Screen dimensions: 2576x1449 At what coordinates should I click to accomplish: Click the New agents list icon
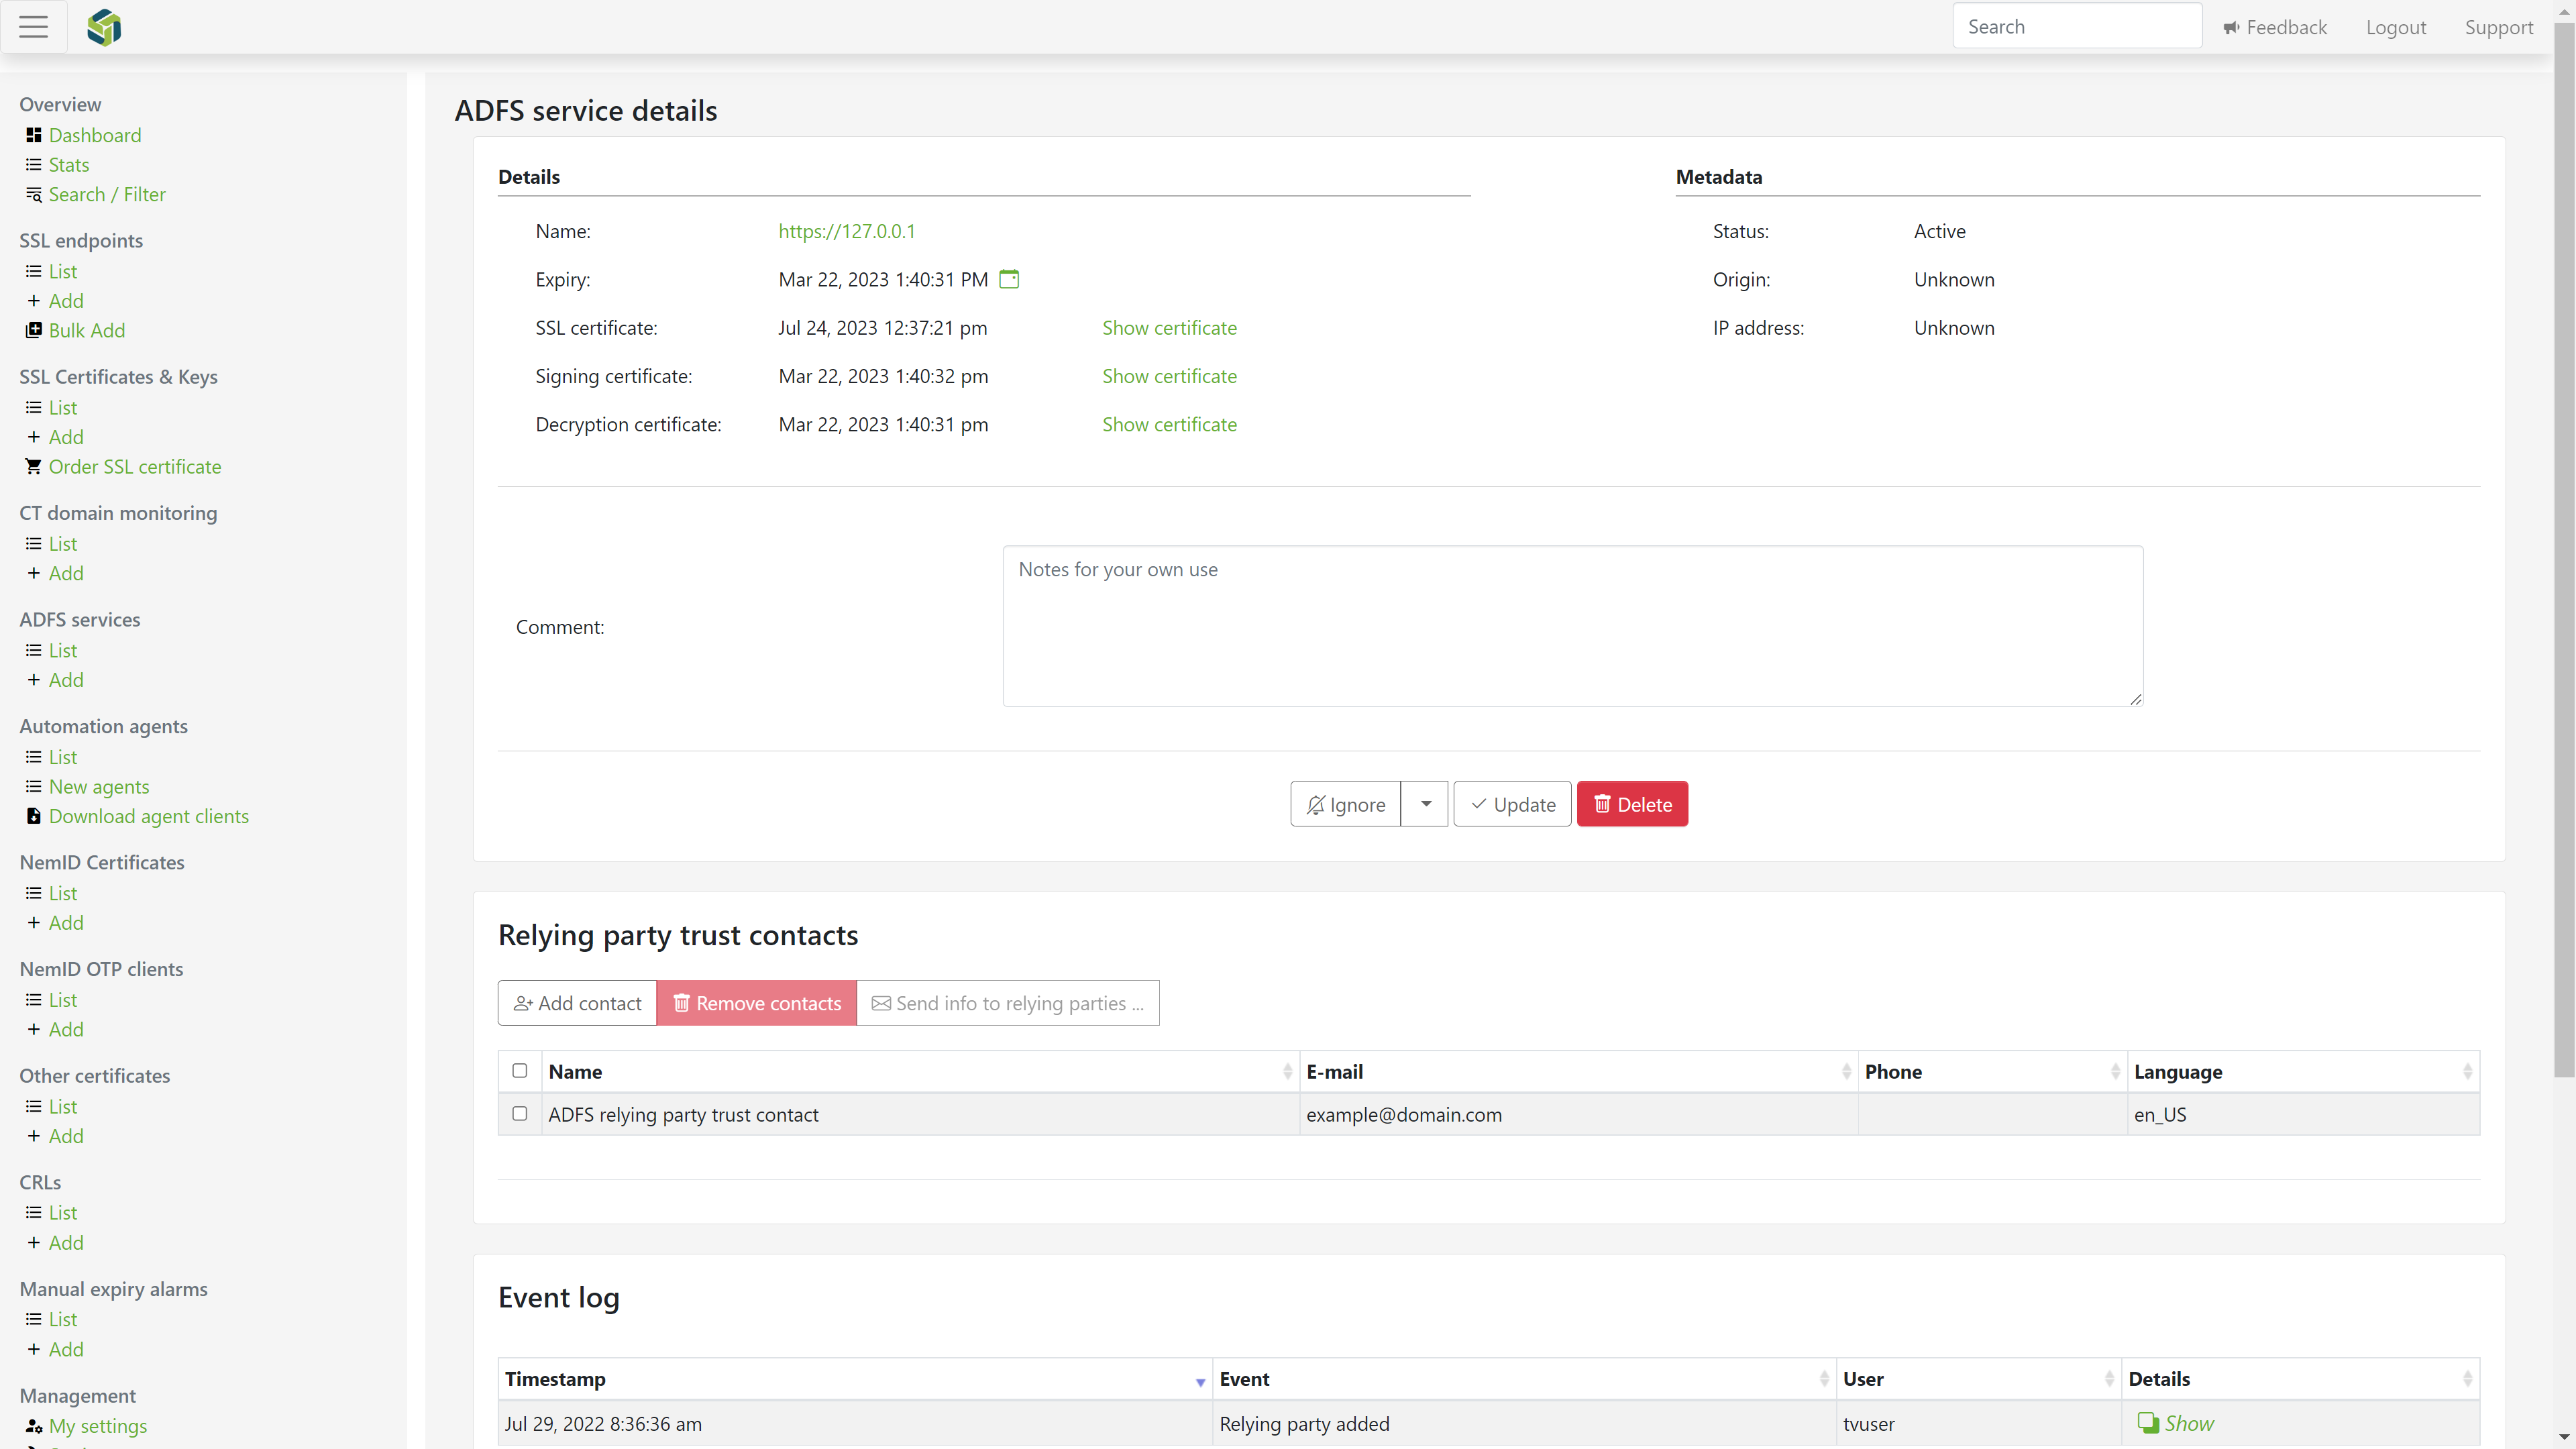(x=34, y=787)
